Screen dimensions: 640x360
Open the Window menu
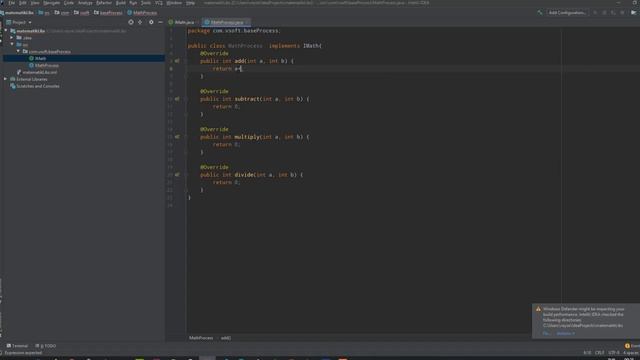[x=174, y=3]
